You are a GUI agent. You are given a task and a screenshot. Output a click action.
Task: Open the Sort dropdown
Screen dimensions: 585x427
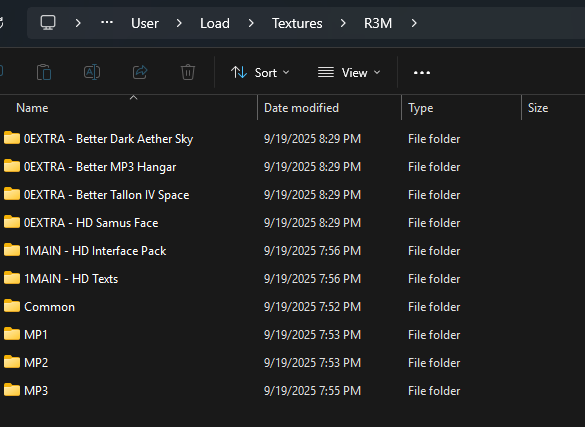pyautogui.click(x=260, y=72)
